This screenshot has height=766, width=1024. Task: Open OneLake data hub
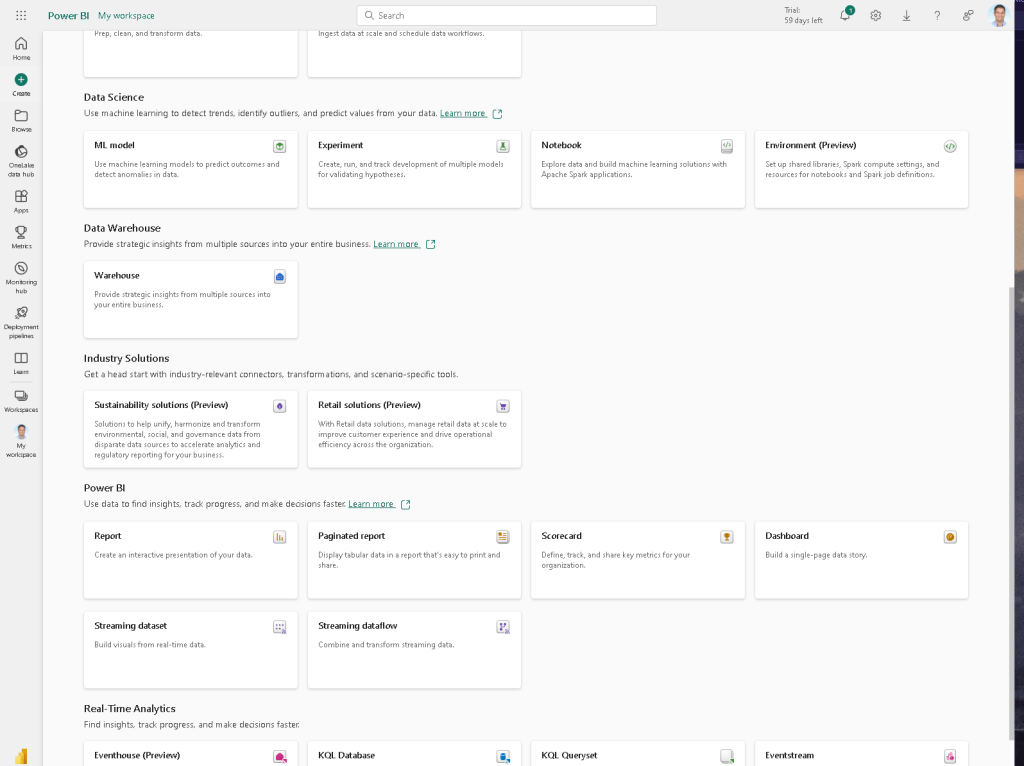(21, 161)
